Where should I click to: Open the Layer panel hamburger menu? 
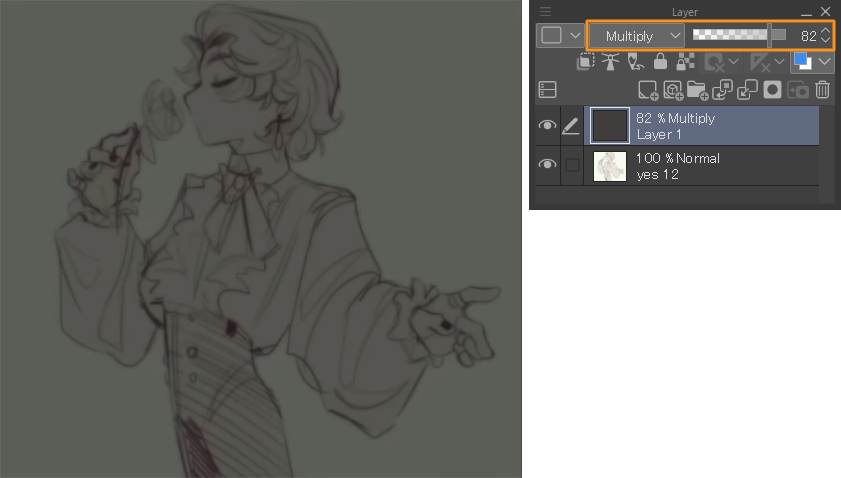click(545, 11)
